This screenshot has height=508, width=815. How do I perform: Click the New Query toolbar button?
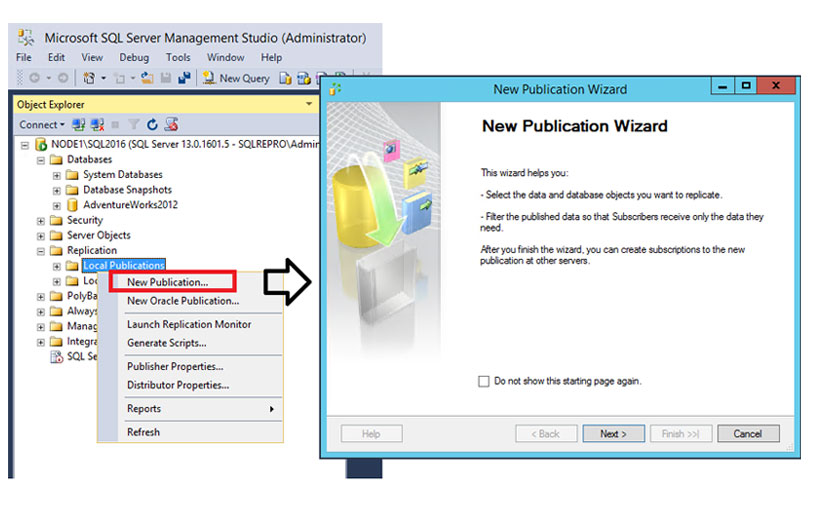236,79
